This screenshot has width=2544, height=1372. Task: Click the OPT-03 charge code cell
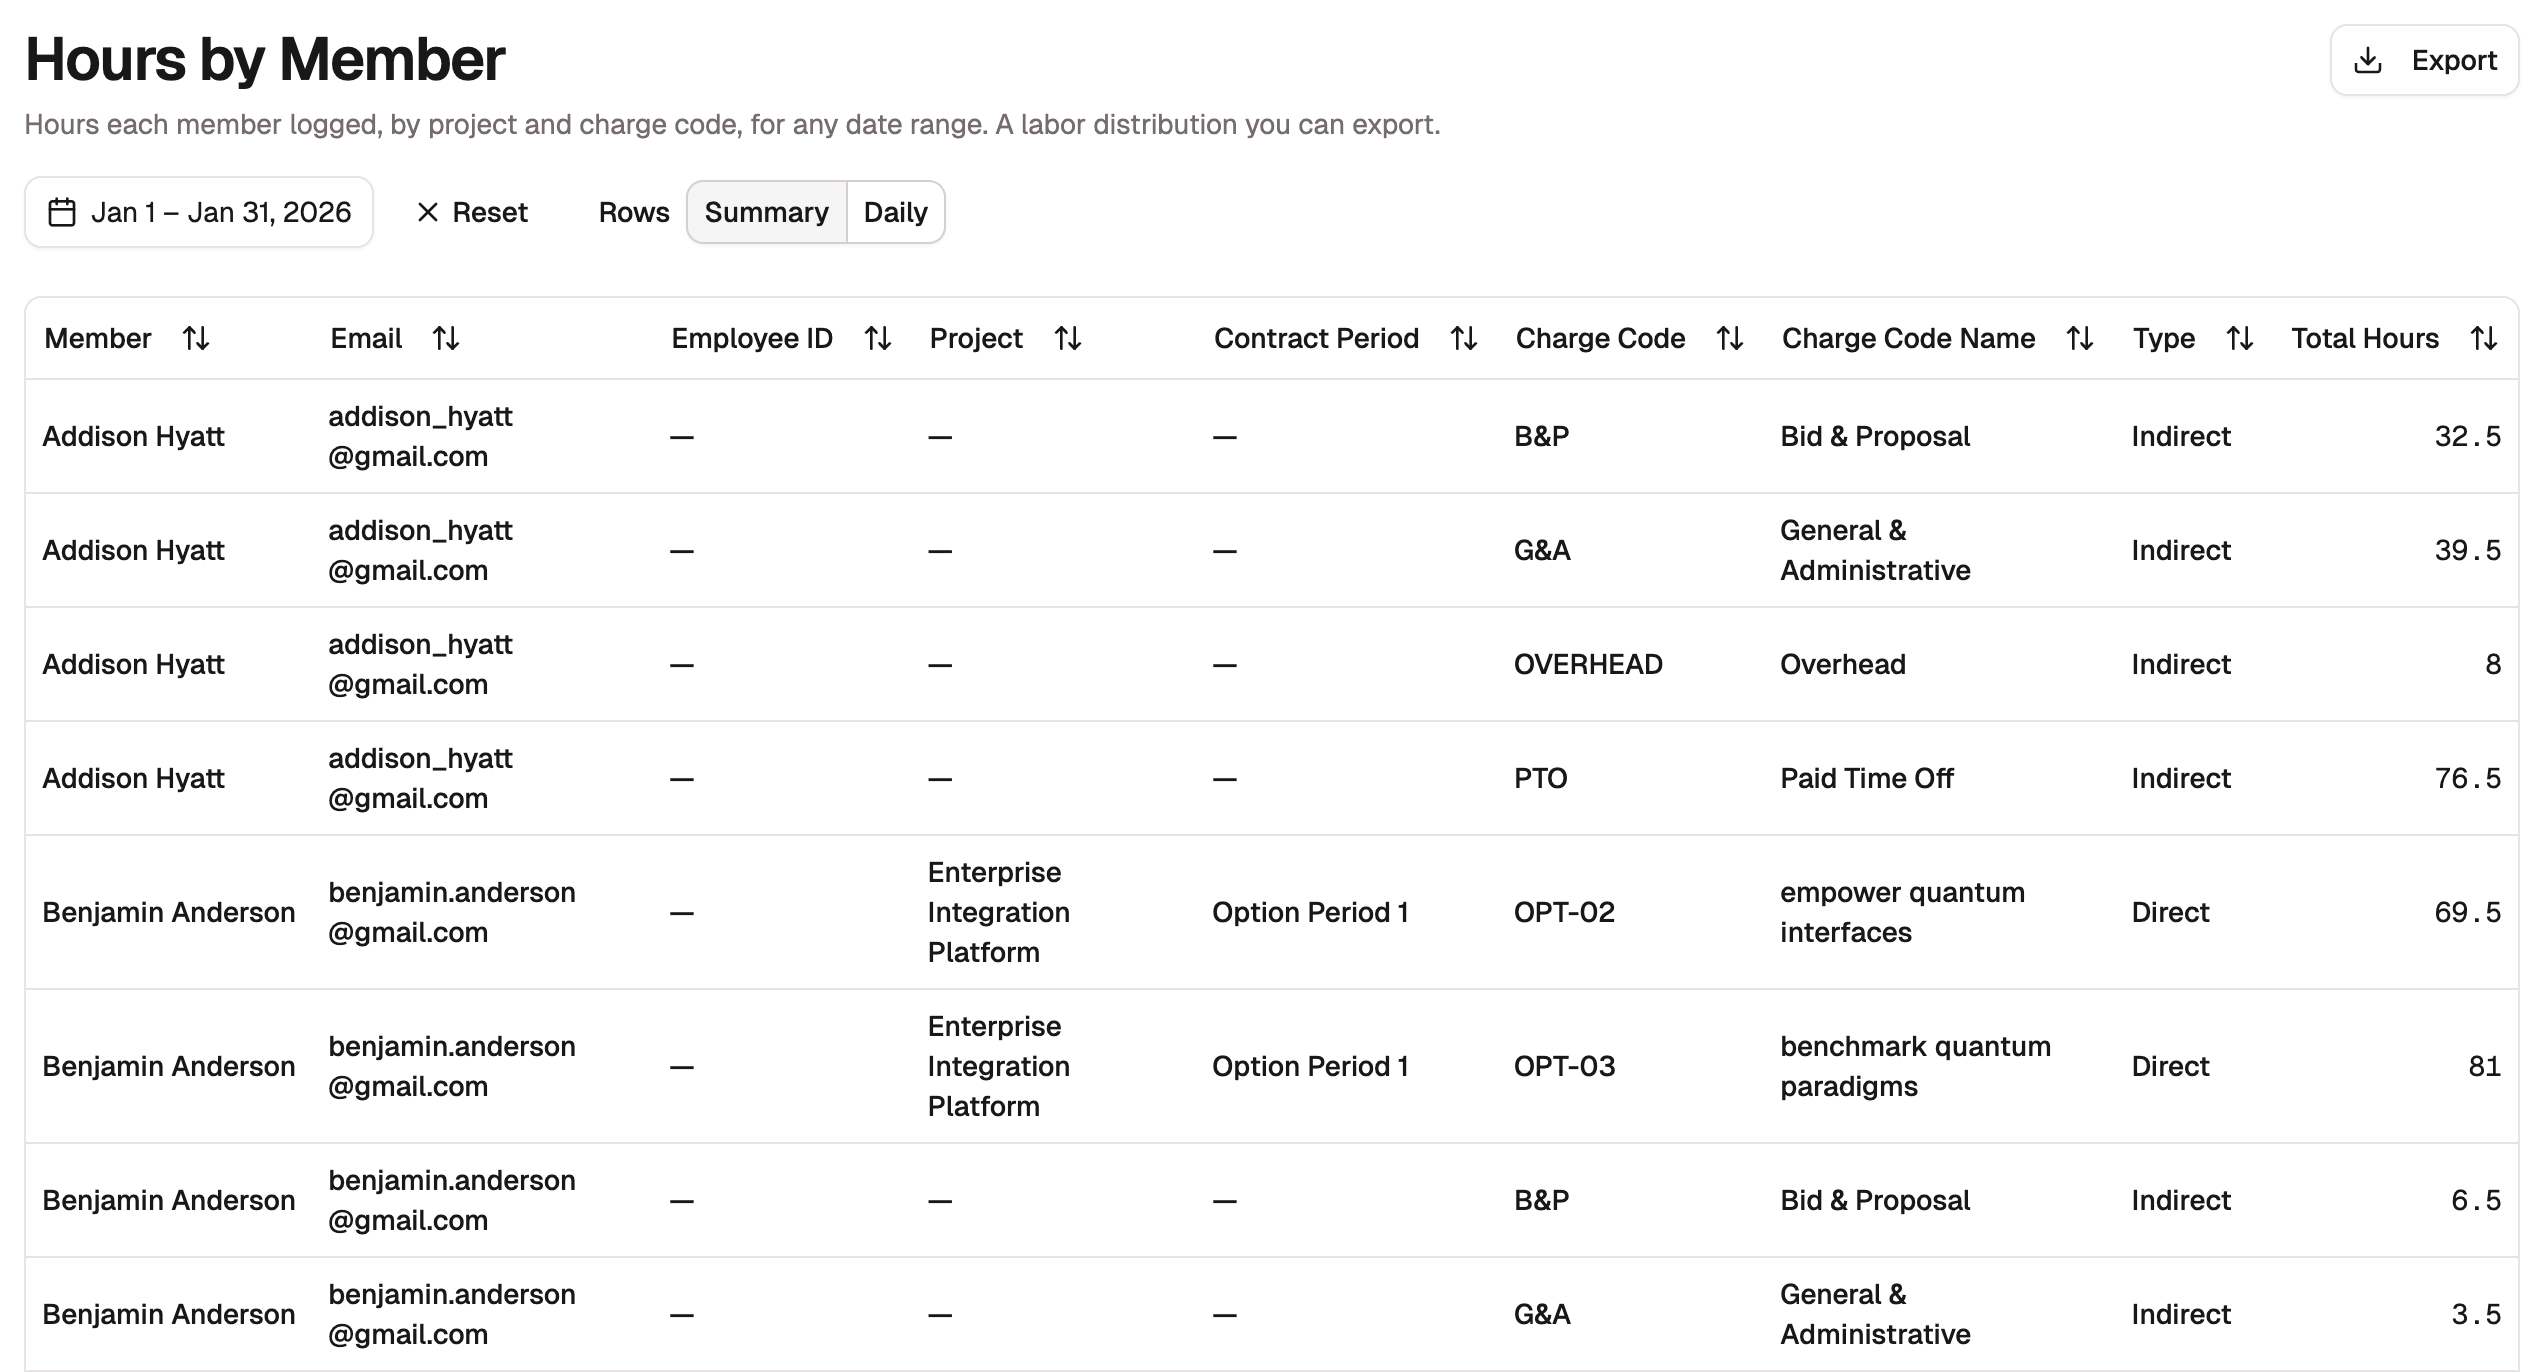pyautogui.click(x=1564, y=1066)
